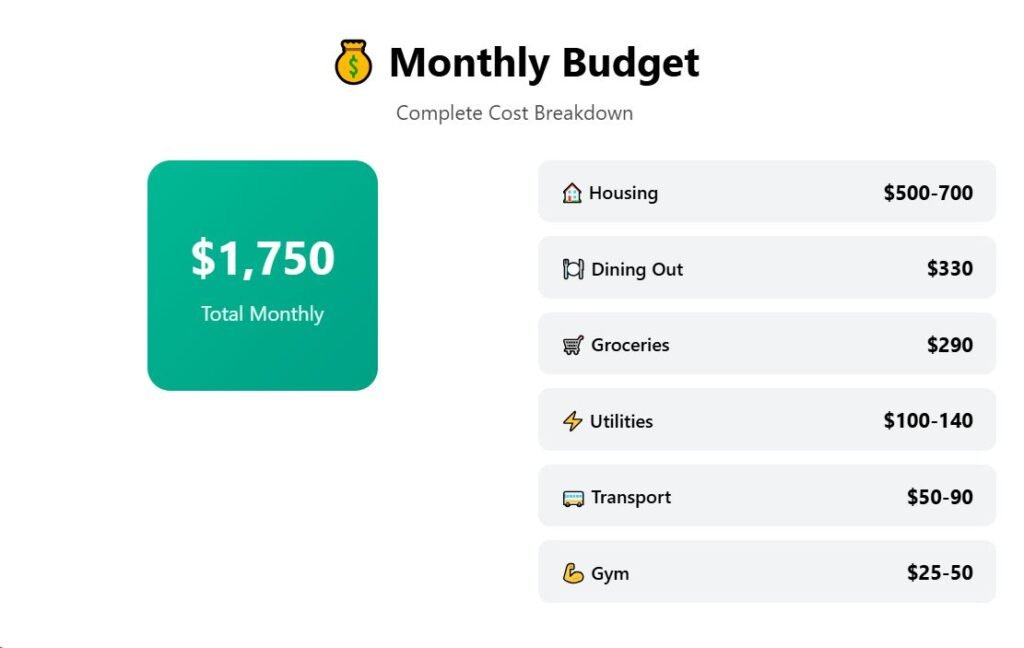
Task: Click the Utilities lightning bolt icon
Action: coord(572,421)
